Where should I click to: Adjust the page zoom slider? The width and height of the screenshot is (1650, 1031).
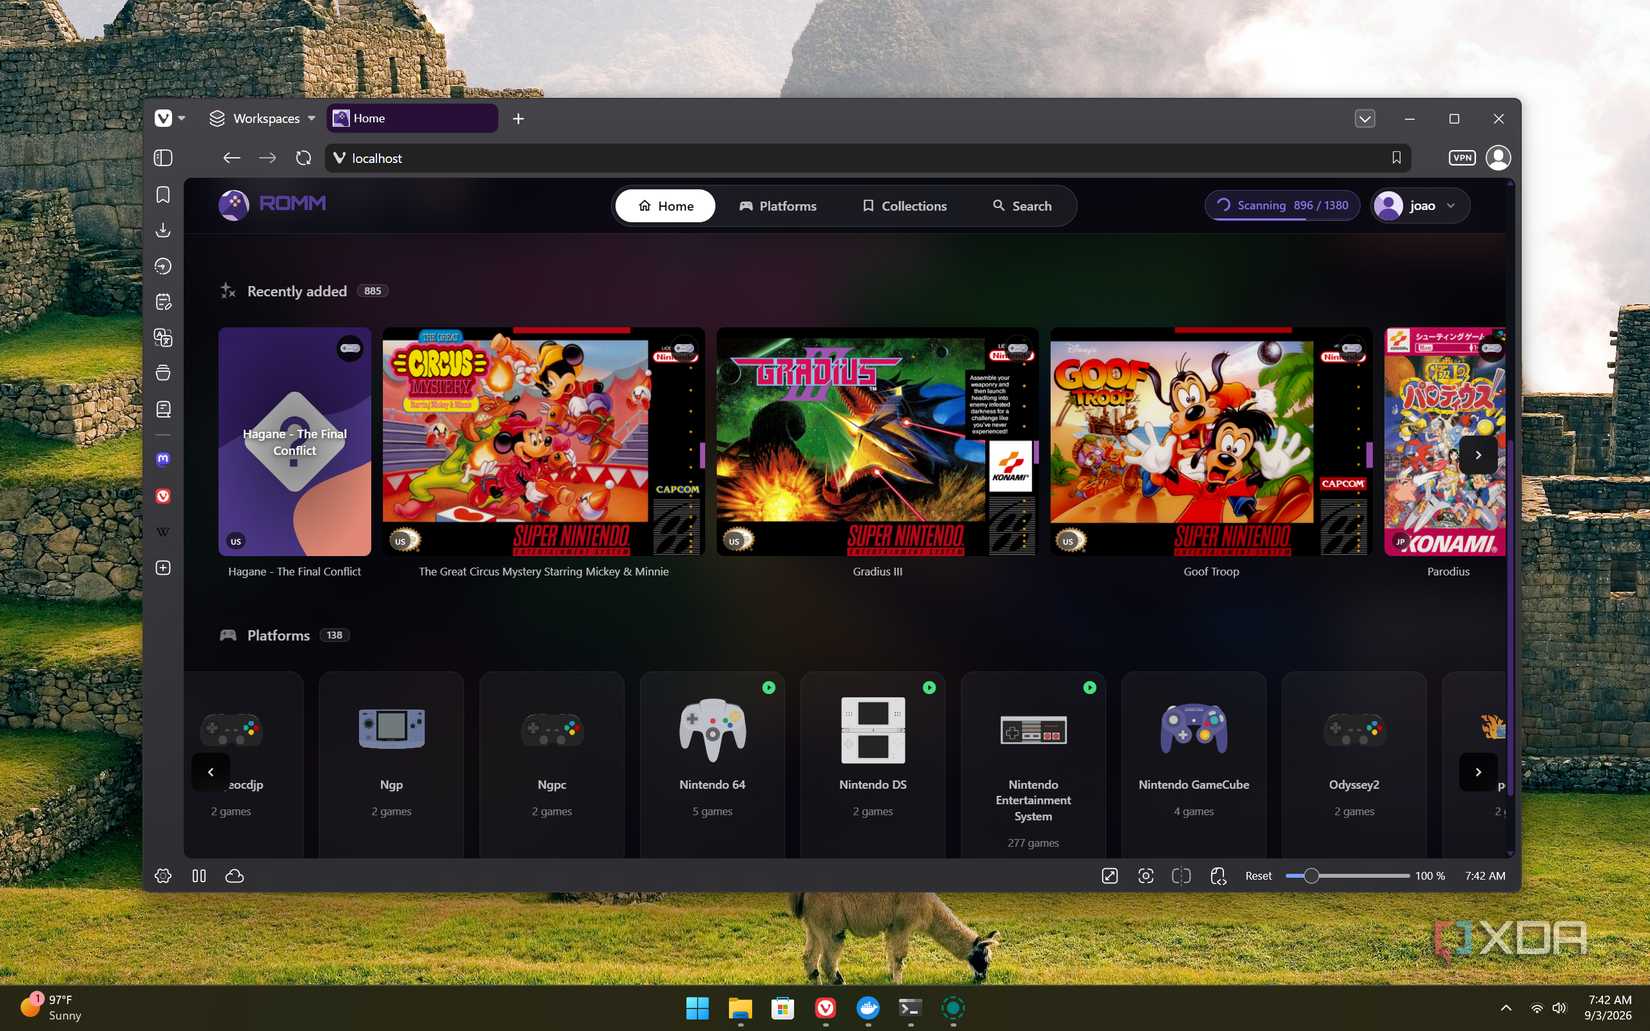(x=1348, y=876)
